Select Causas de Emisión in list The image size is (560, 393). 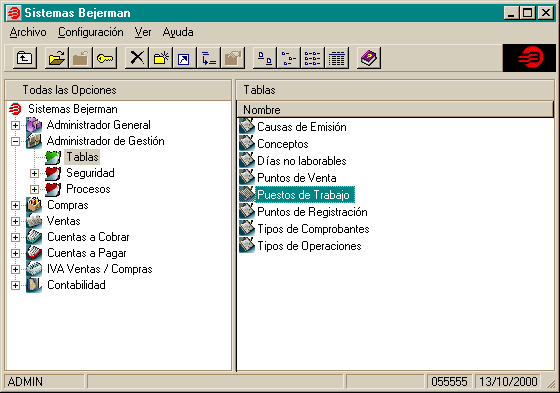pyautogui.click(x=302, y=127)
